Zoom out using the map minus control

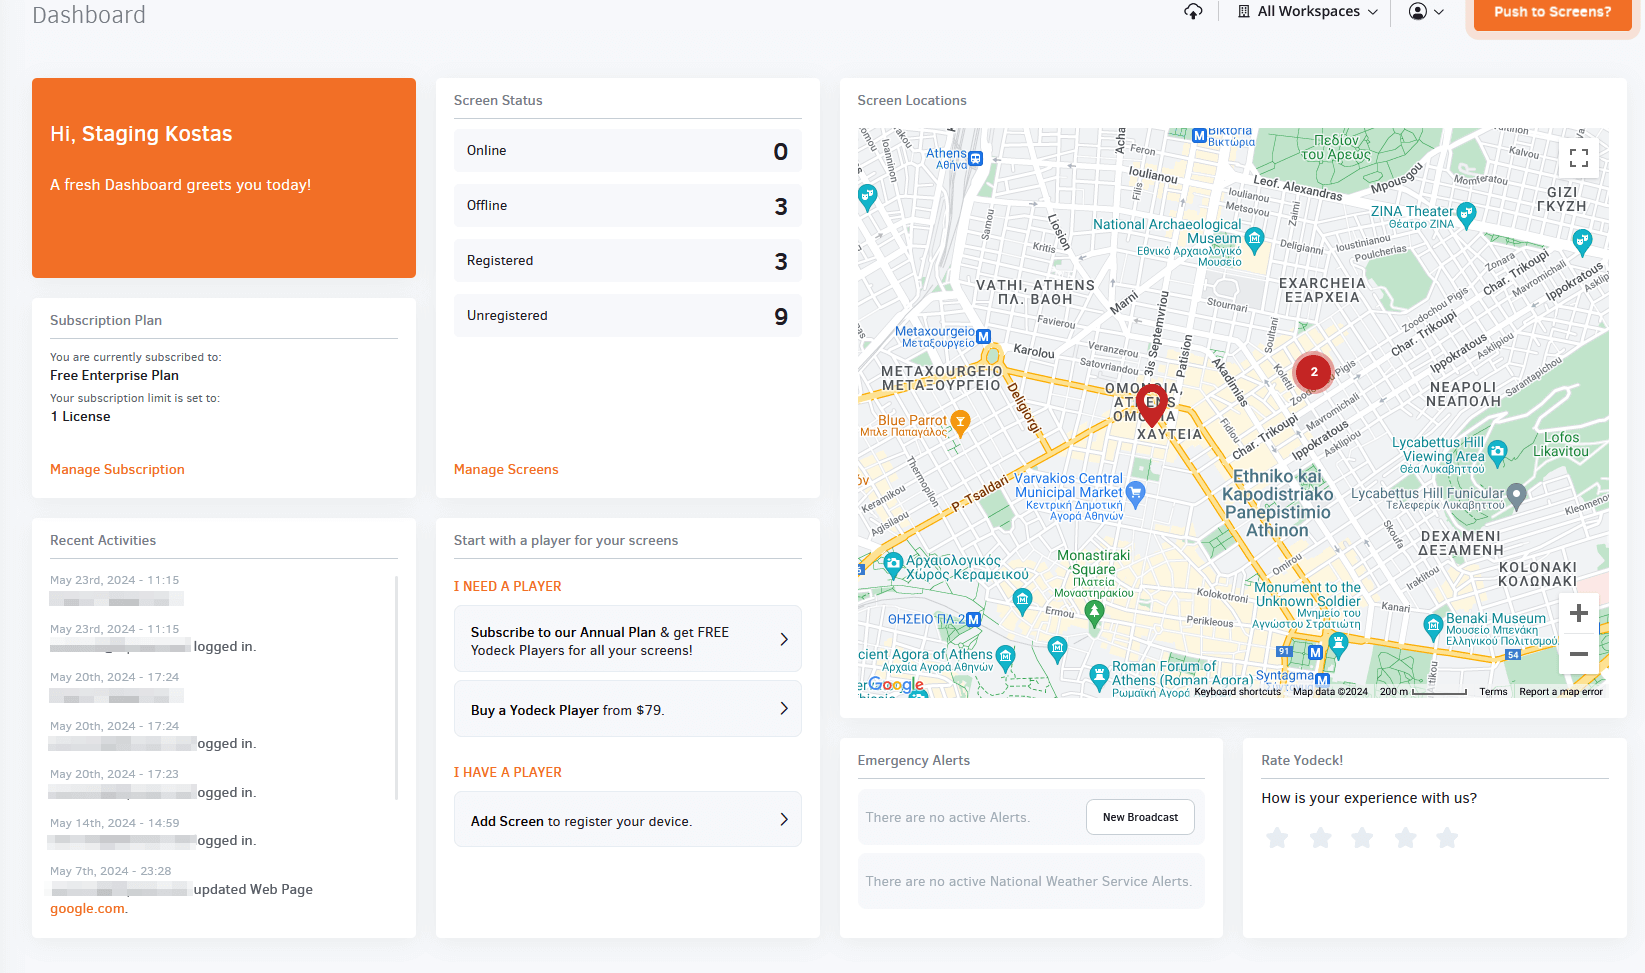pos(1579,654)
